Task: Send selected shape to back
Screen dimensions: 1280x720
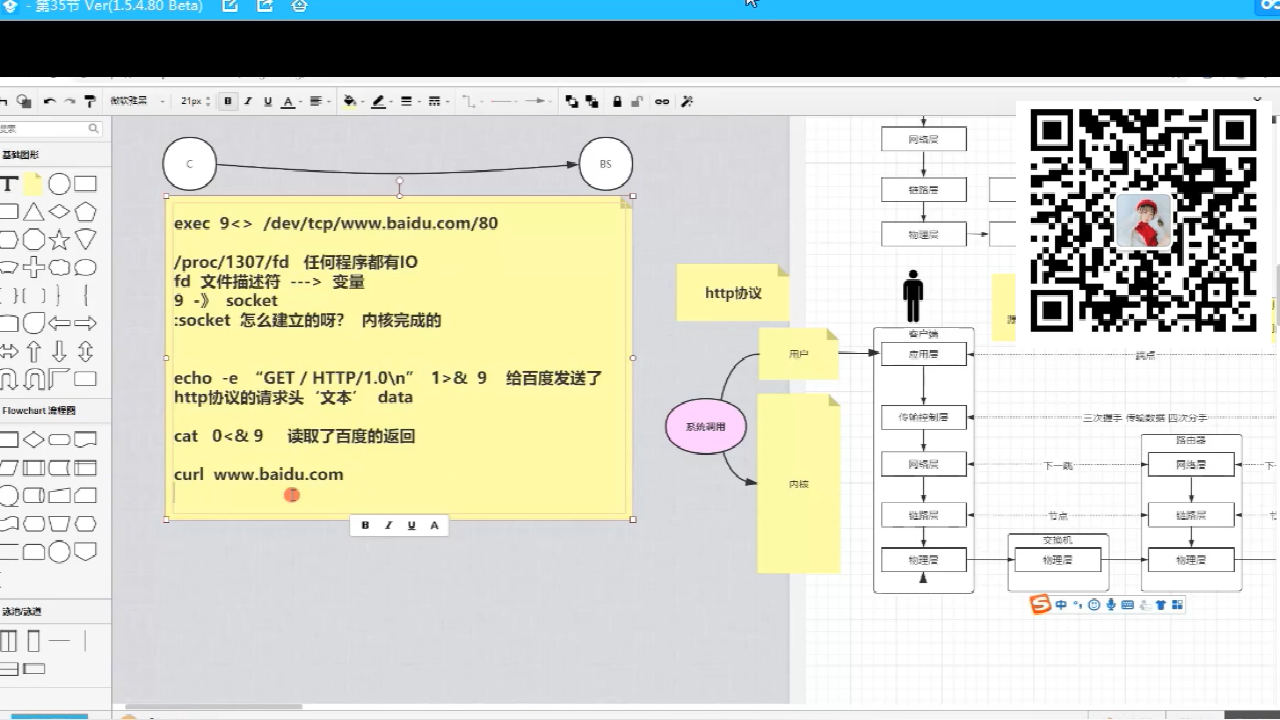Action: (x=592, y=101)
